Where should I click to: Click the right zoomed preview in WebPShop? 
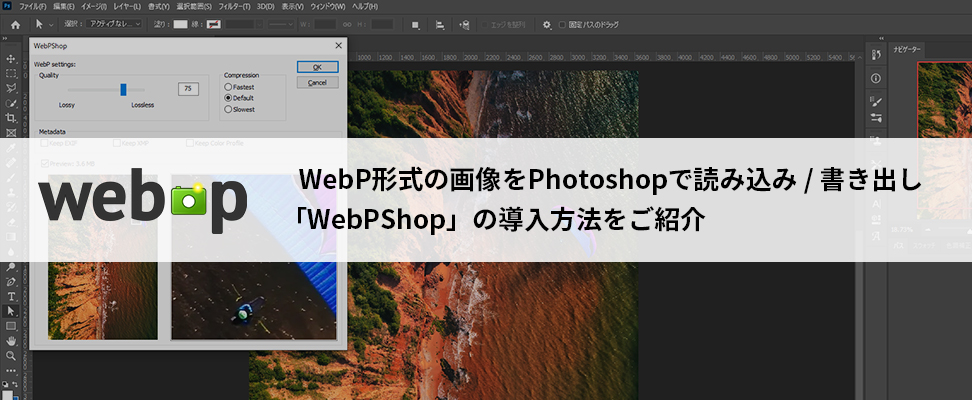click(x=254, y=257)
